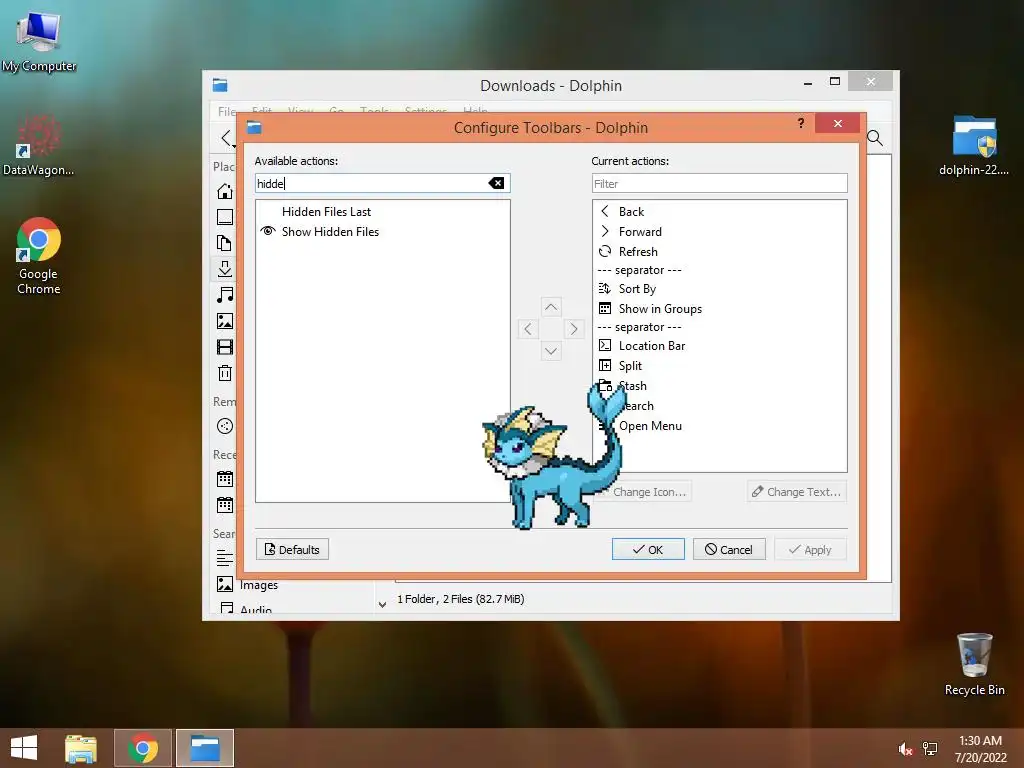
Task: Confirm with the OK button
Action: tap(648, 549)
